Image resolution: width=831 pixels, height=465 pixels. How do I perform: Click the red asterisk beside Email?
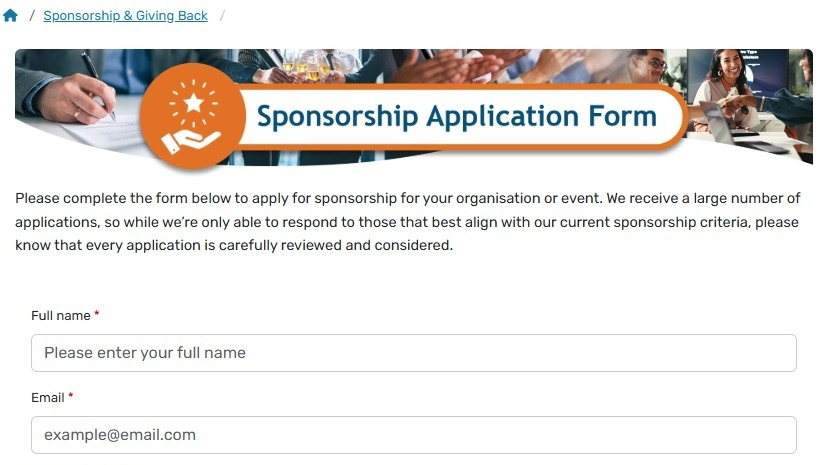(71, 397)
